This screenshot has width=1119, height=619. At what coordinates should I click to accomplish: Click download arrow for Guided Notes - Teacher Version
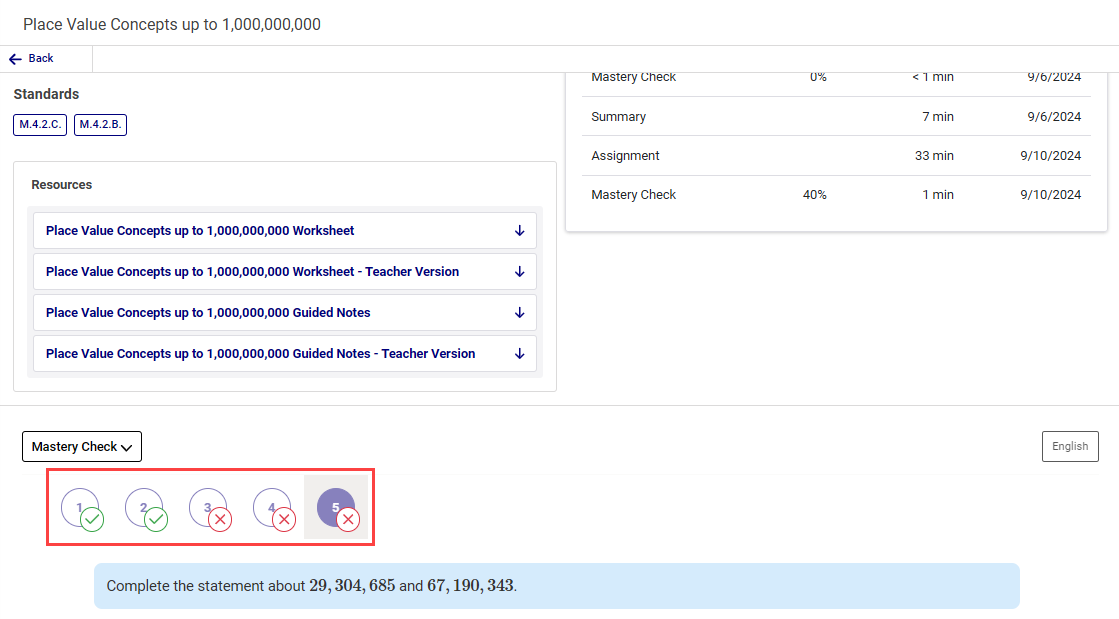(x=519, y=354)
